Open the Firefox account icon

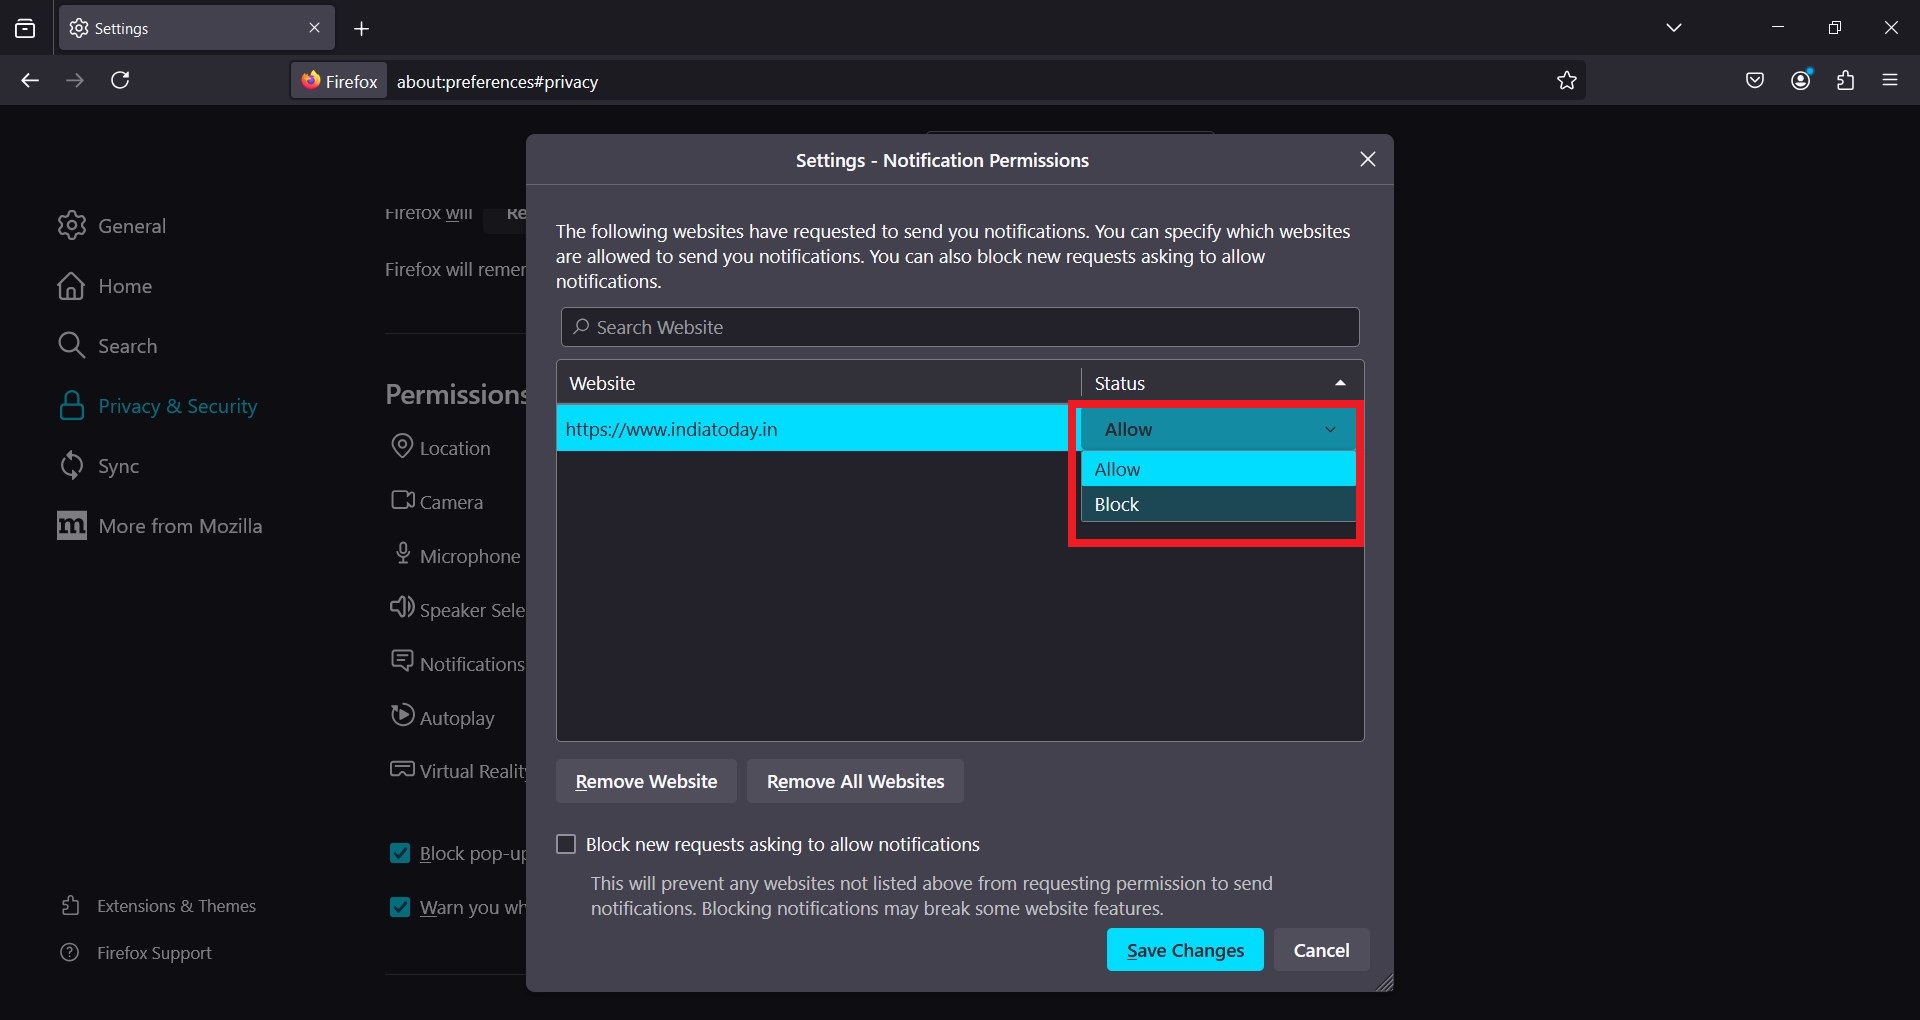tap(1800, 80)
